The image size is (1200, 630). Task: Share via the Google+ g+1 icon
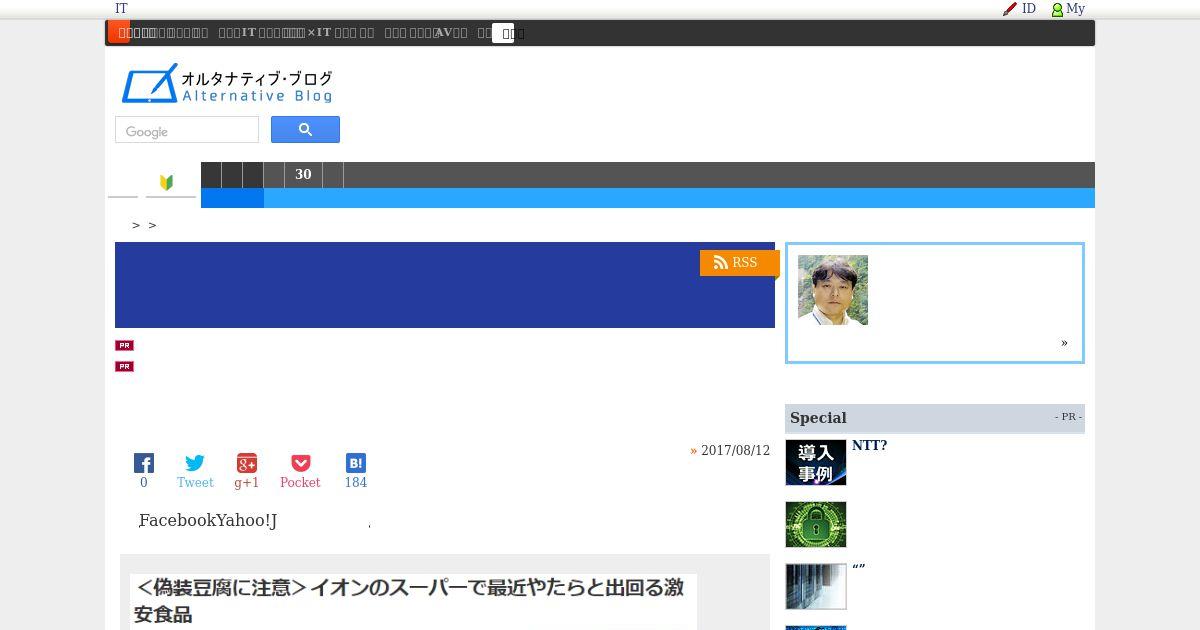247,463
